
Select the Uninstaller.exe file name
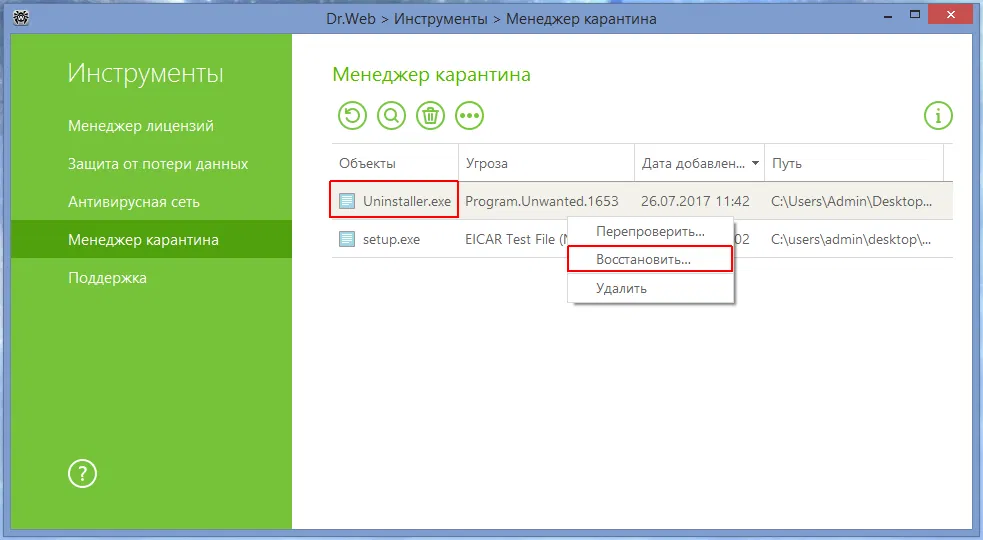407,201
